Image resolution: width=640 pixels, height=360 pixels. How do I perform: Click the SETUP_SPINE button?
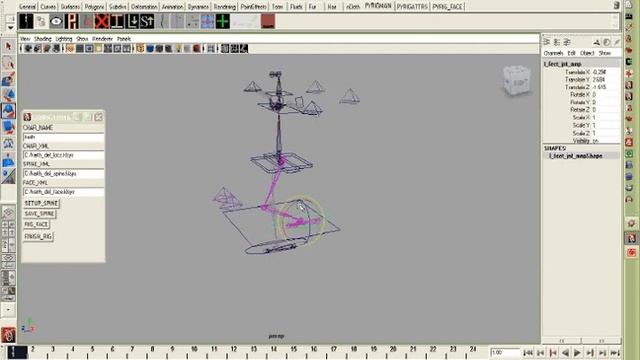[41, 203]
